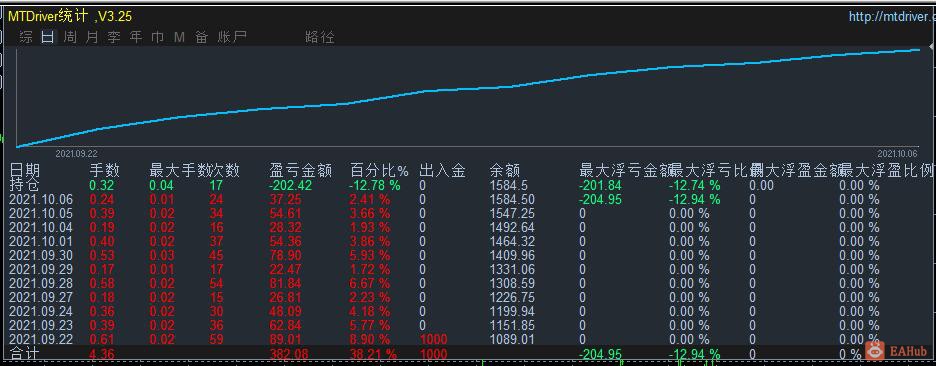Click the 出入金 column header

pos(442,171)
